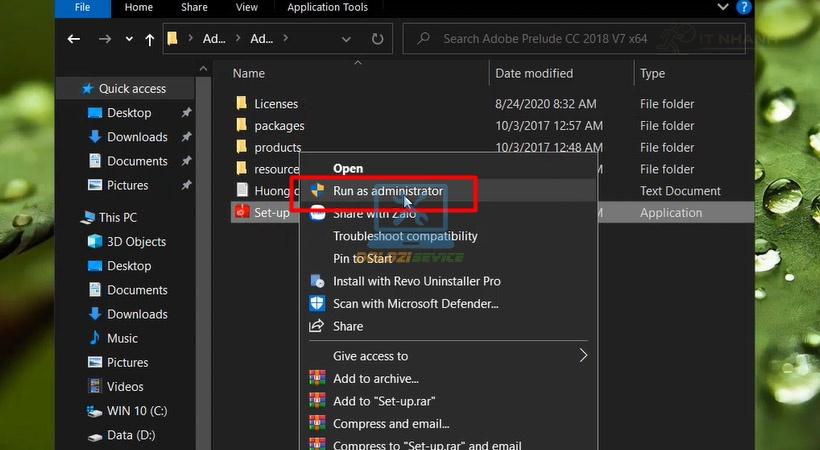820x450 pixels.
Task: Select the WIN 10 (C:) drive
Action: 138,411
